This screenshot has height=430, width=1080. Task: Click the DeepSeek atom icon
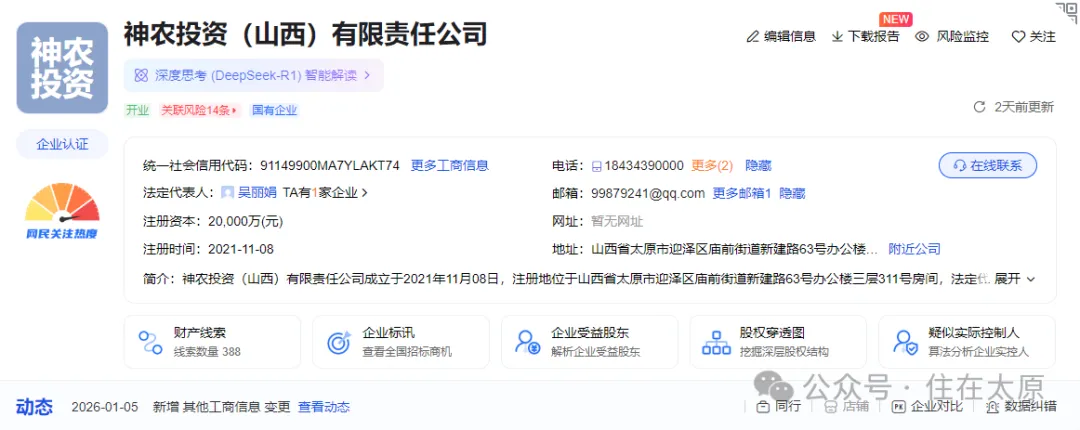click(141, 75)
